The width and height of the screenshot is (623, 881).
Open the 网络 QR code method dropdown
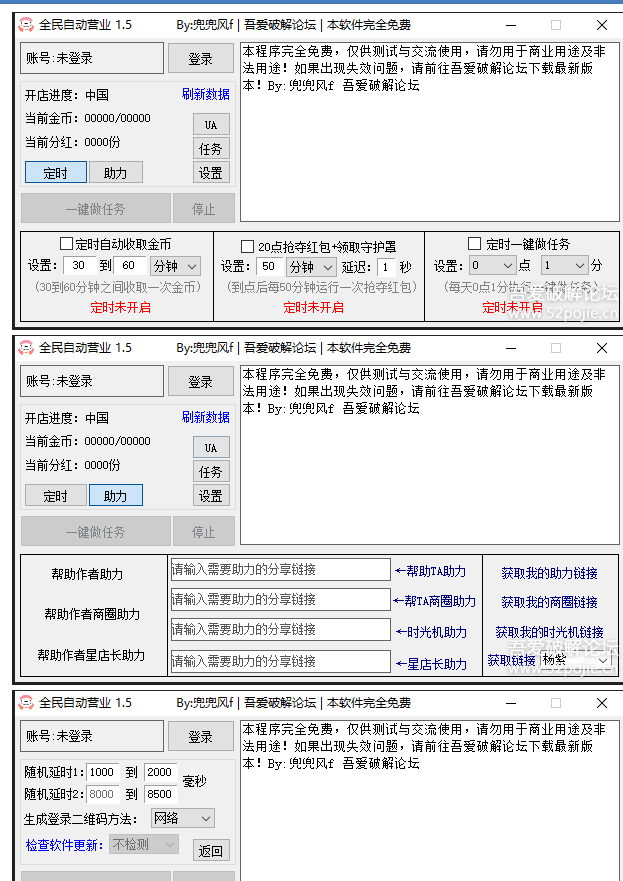[x=182, y=818]
